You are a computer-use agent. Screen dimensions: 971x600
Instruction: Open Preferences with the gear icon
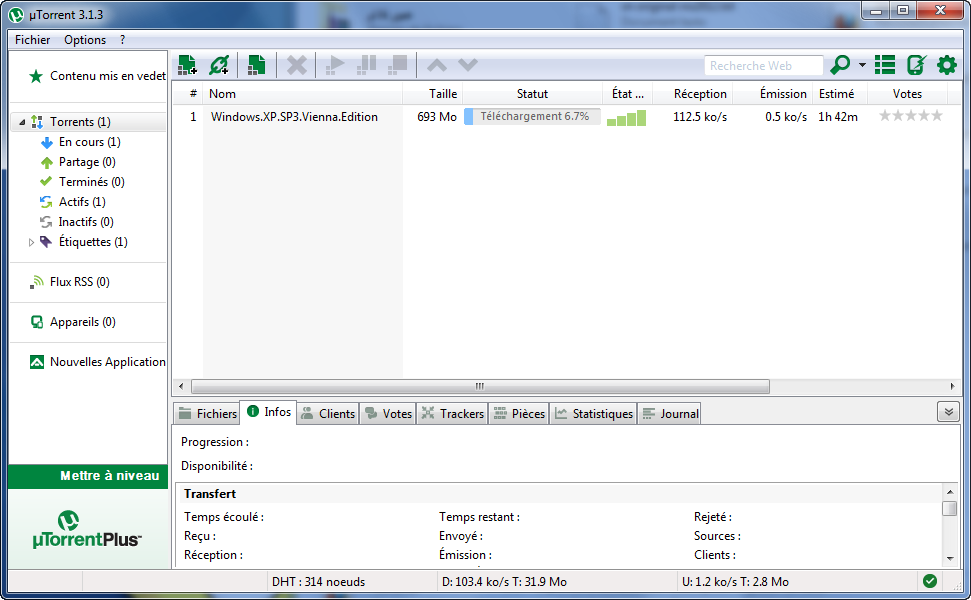[947, 64]
